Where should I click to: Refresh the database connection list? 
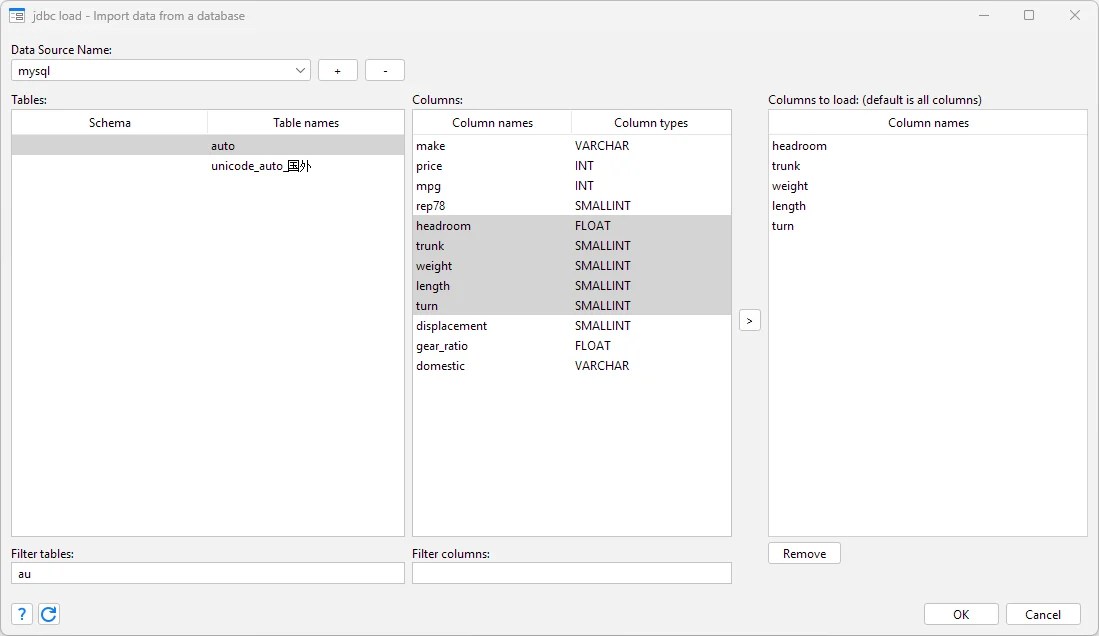pyautogui.click(x=48, y=613)
